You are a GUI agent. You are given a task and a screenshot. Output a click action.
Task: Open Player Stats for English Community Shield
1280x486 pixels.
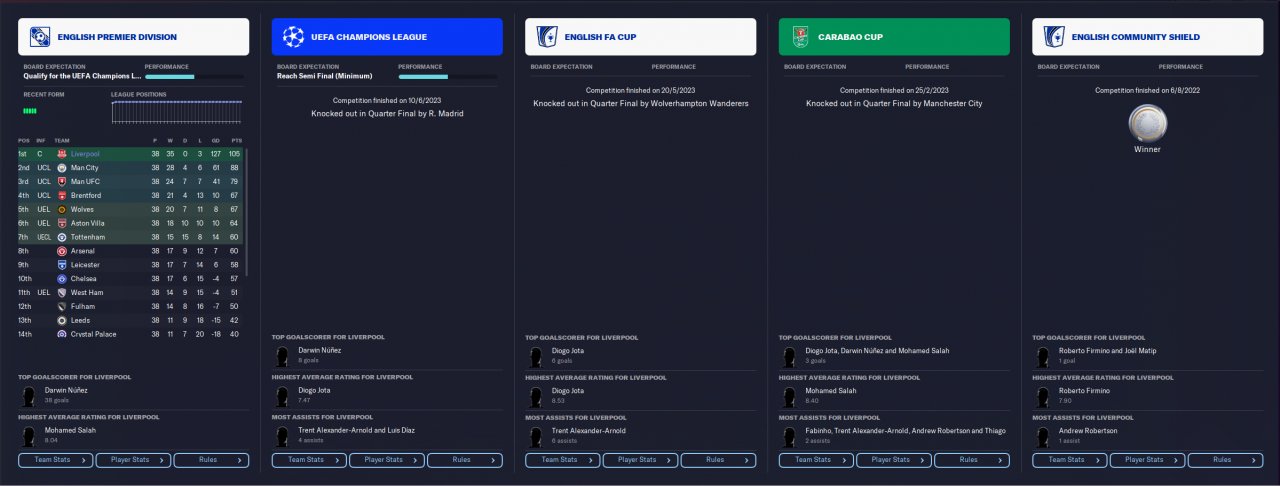pos(1147,460)
